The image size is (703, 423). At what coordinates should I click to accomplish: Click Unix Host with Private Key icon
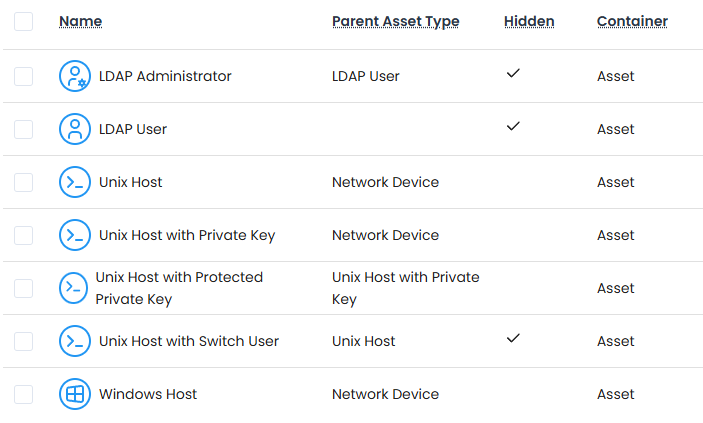(x=75, y=235)
